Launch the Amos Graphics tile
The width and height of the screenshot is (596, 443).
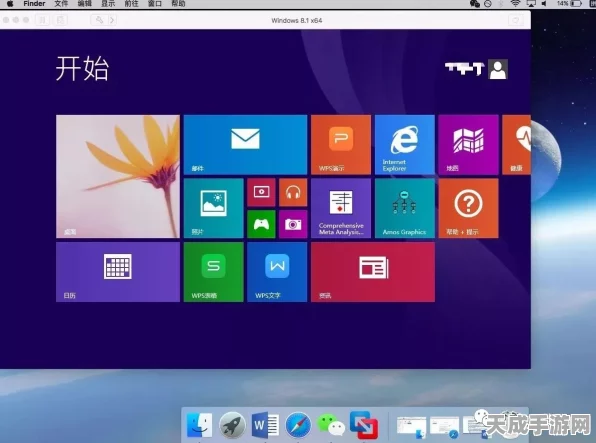(404, 208)
